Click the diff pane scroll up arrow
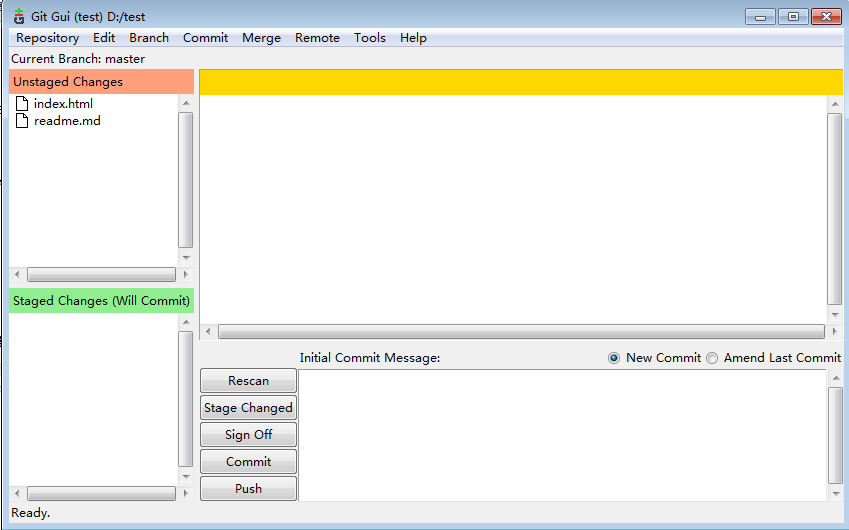Viewport: 849px width, 530px height. (x=835, y=103)
